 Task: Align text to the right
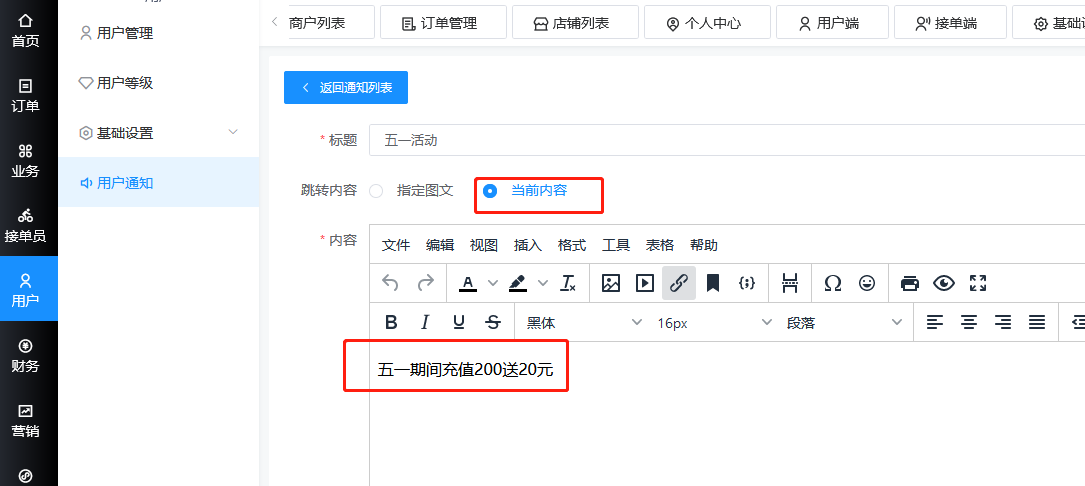(1003, 322)
